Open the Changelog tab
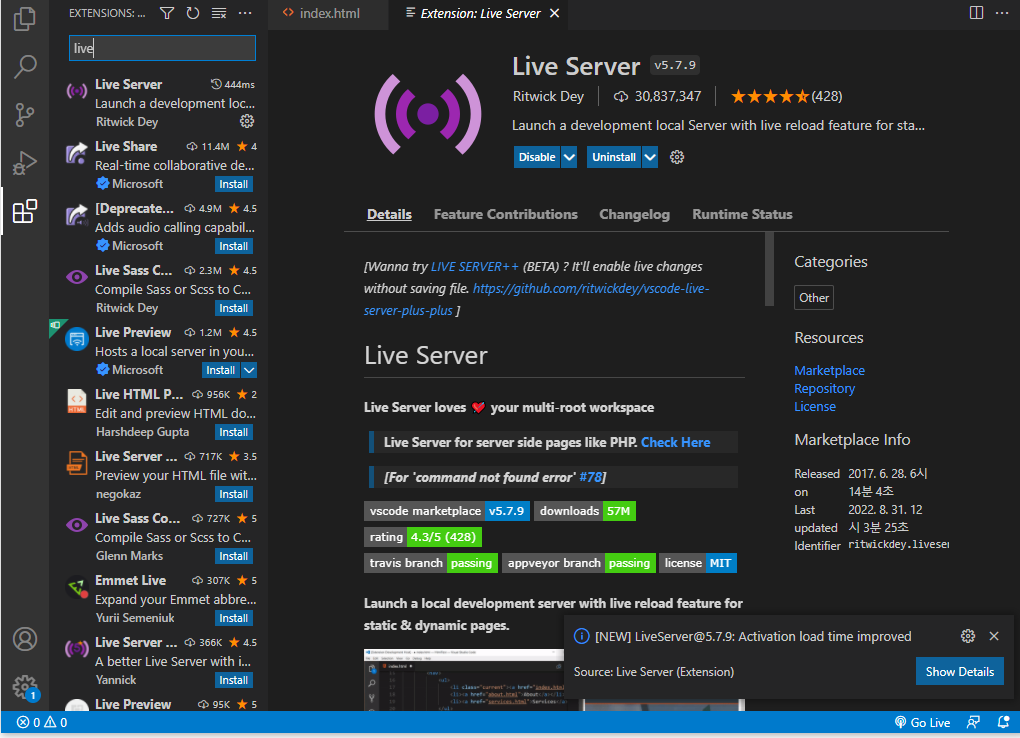1020x738 pixels. click(x=634, y=214)
